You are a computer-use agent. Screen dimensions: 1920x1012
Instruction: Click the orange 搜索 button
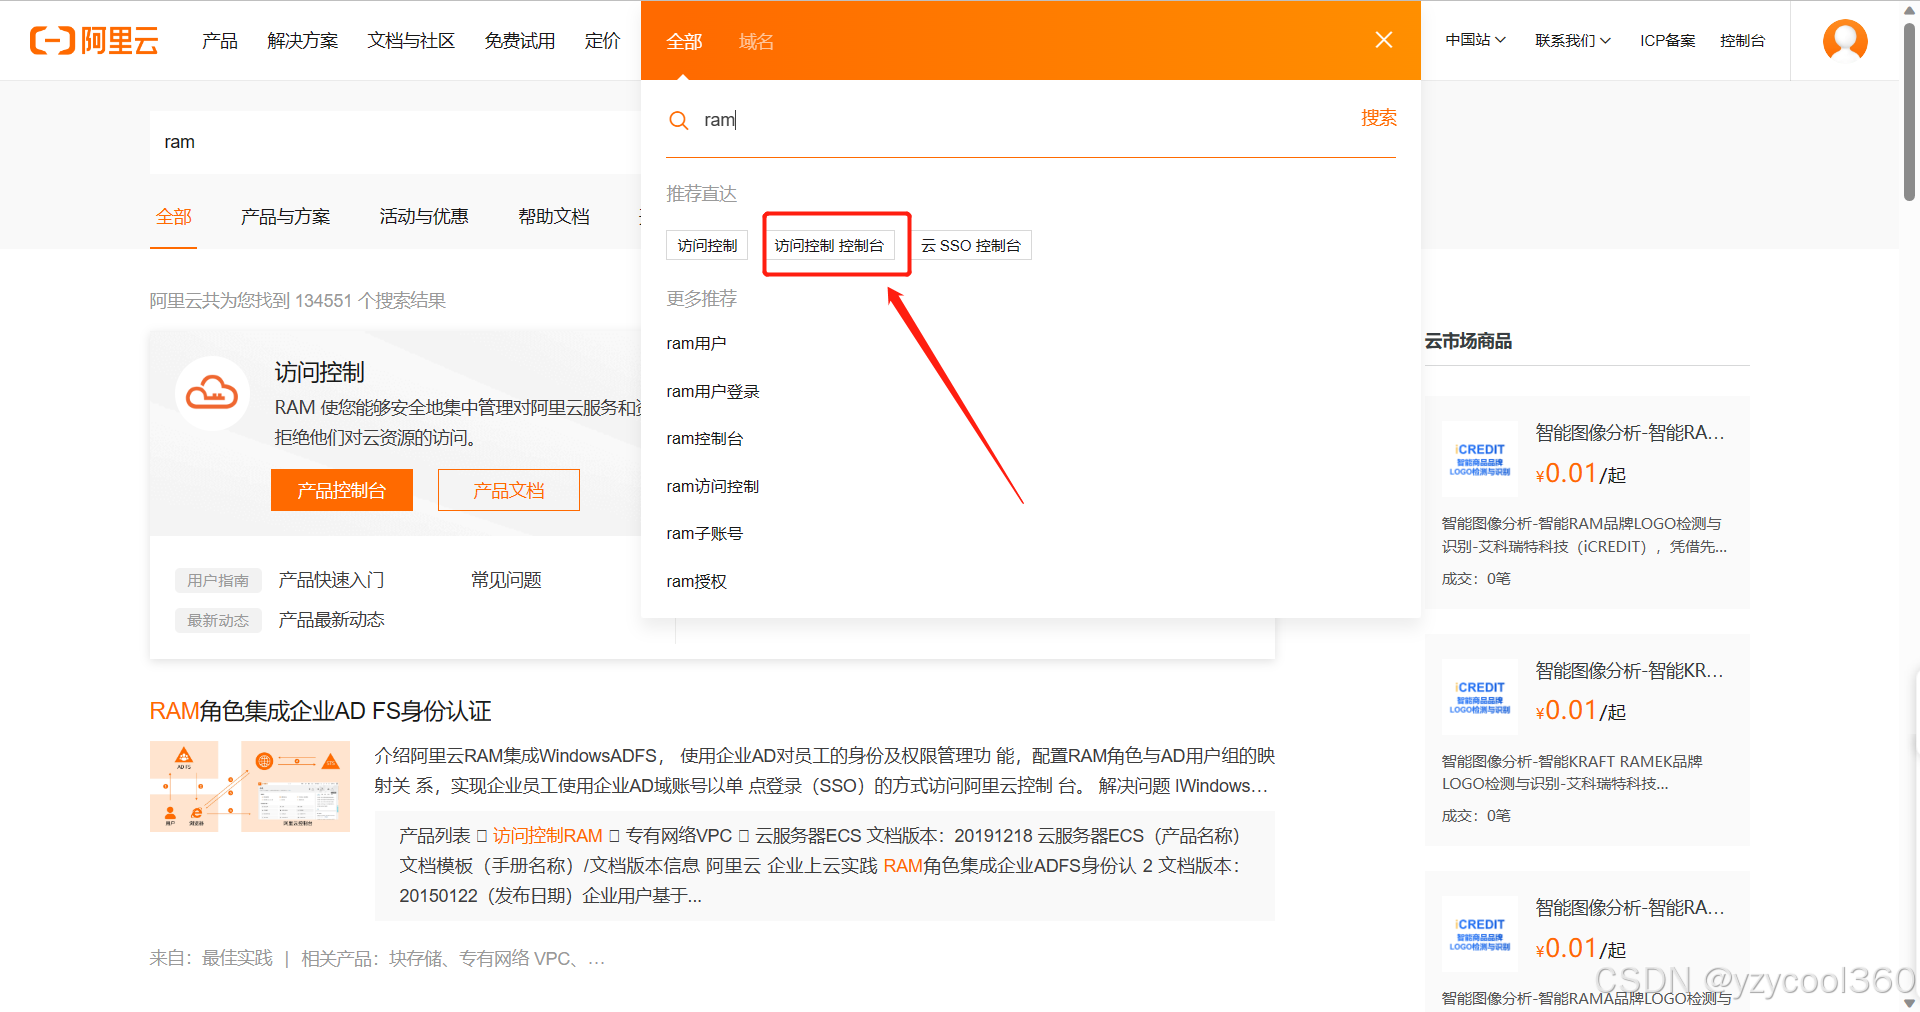coord(1378,118)
